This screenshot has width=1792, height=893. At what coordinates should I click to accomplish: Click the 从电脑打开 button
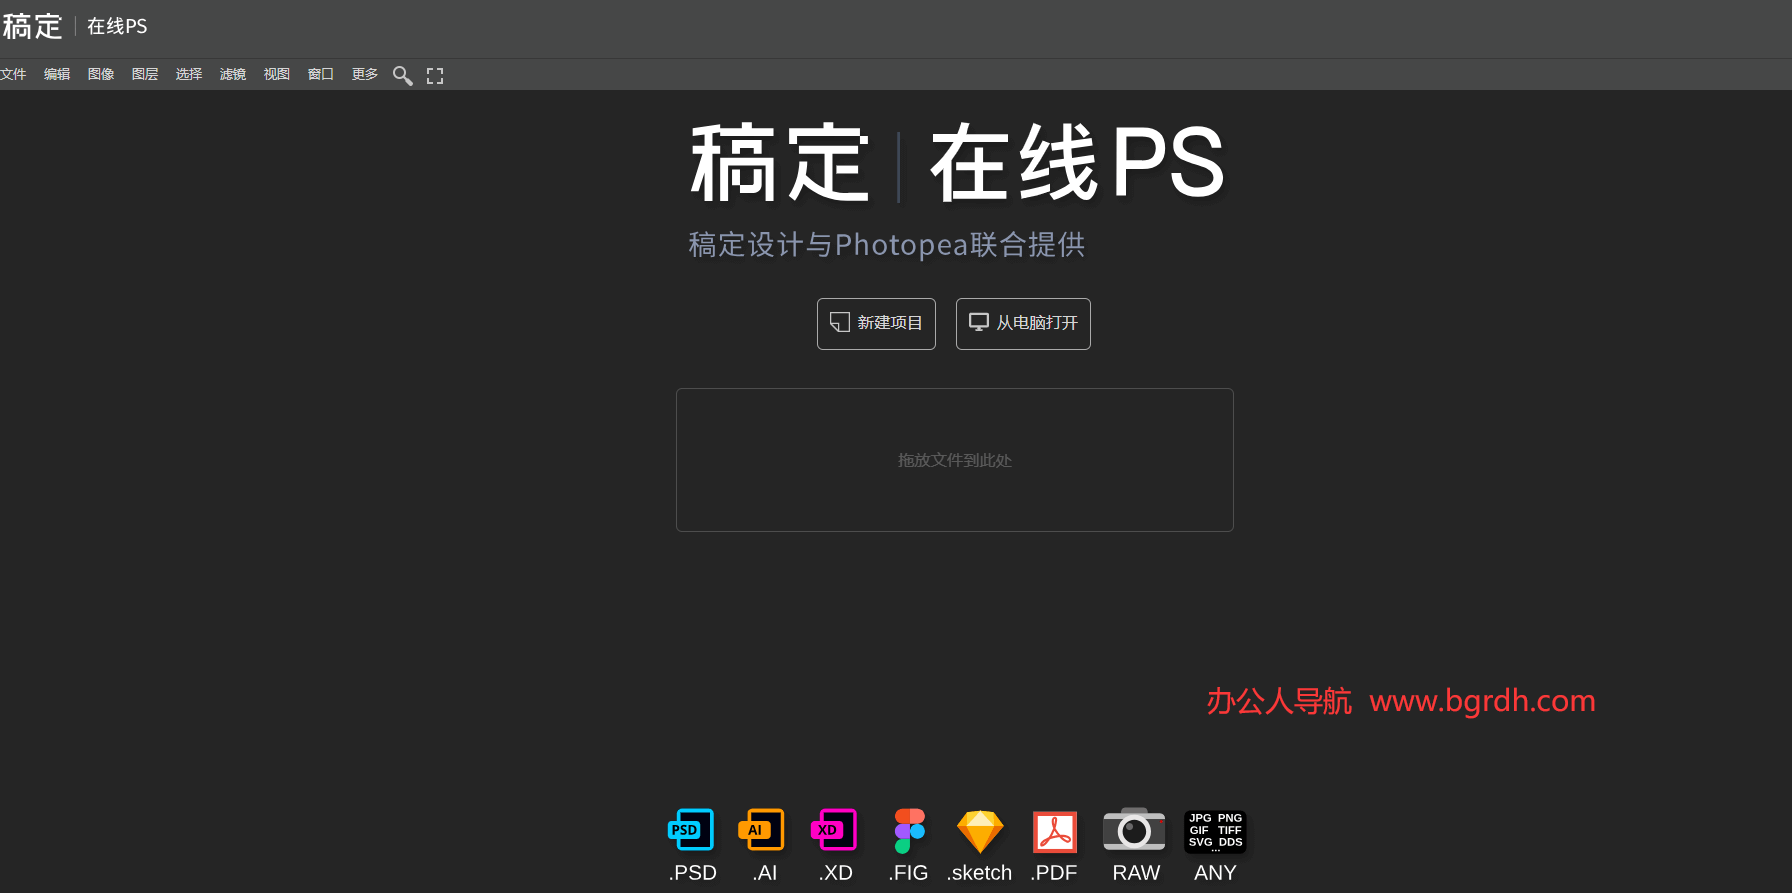(x=1023, y=324)
